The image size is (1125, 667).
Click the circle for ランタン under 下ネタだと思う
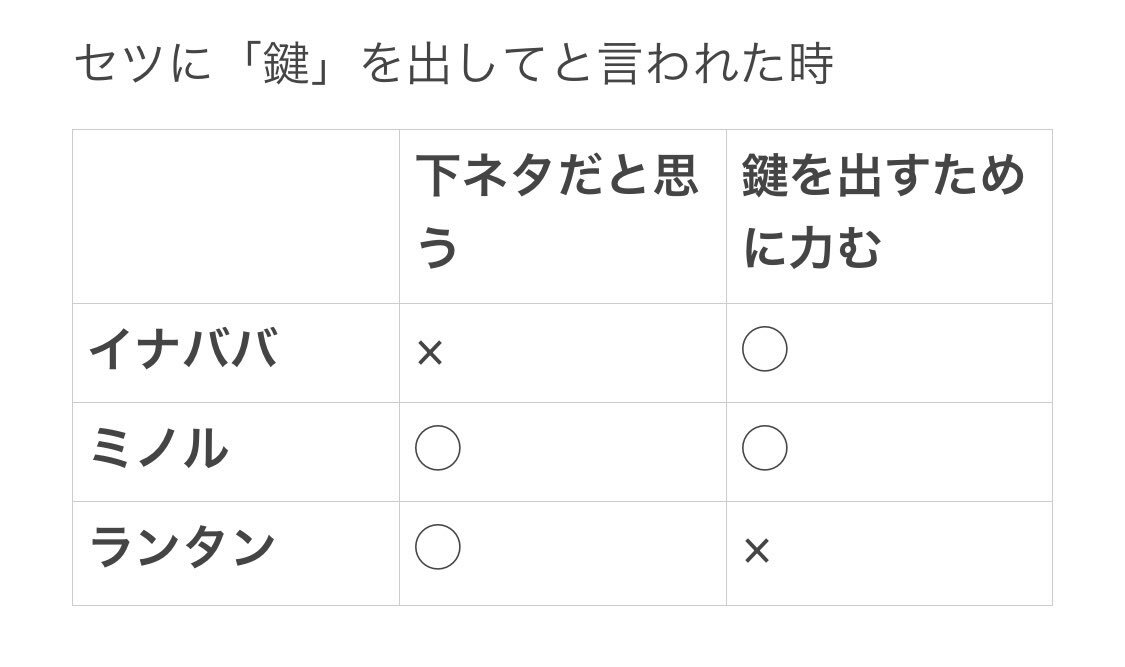click(x=438, y=547)
